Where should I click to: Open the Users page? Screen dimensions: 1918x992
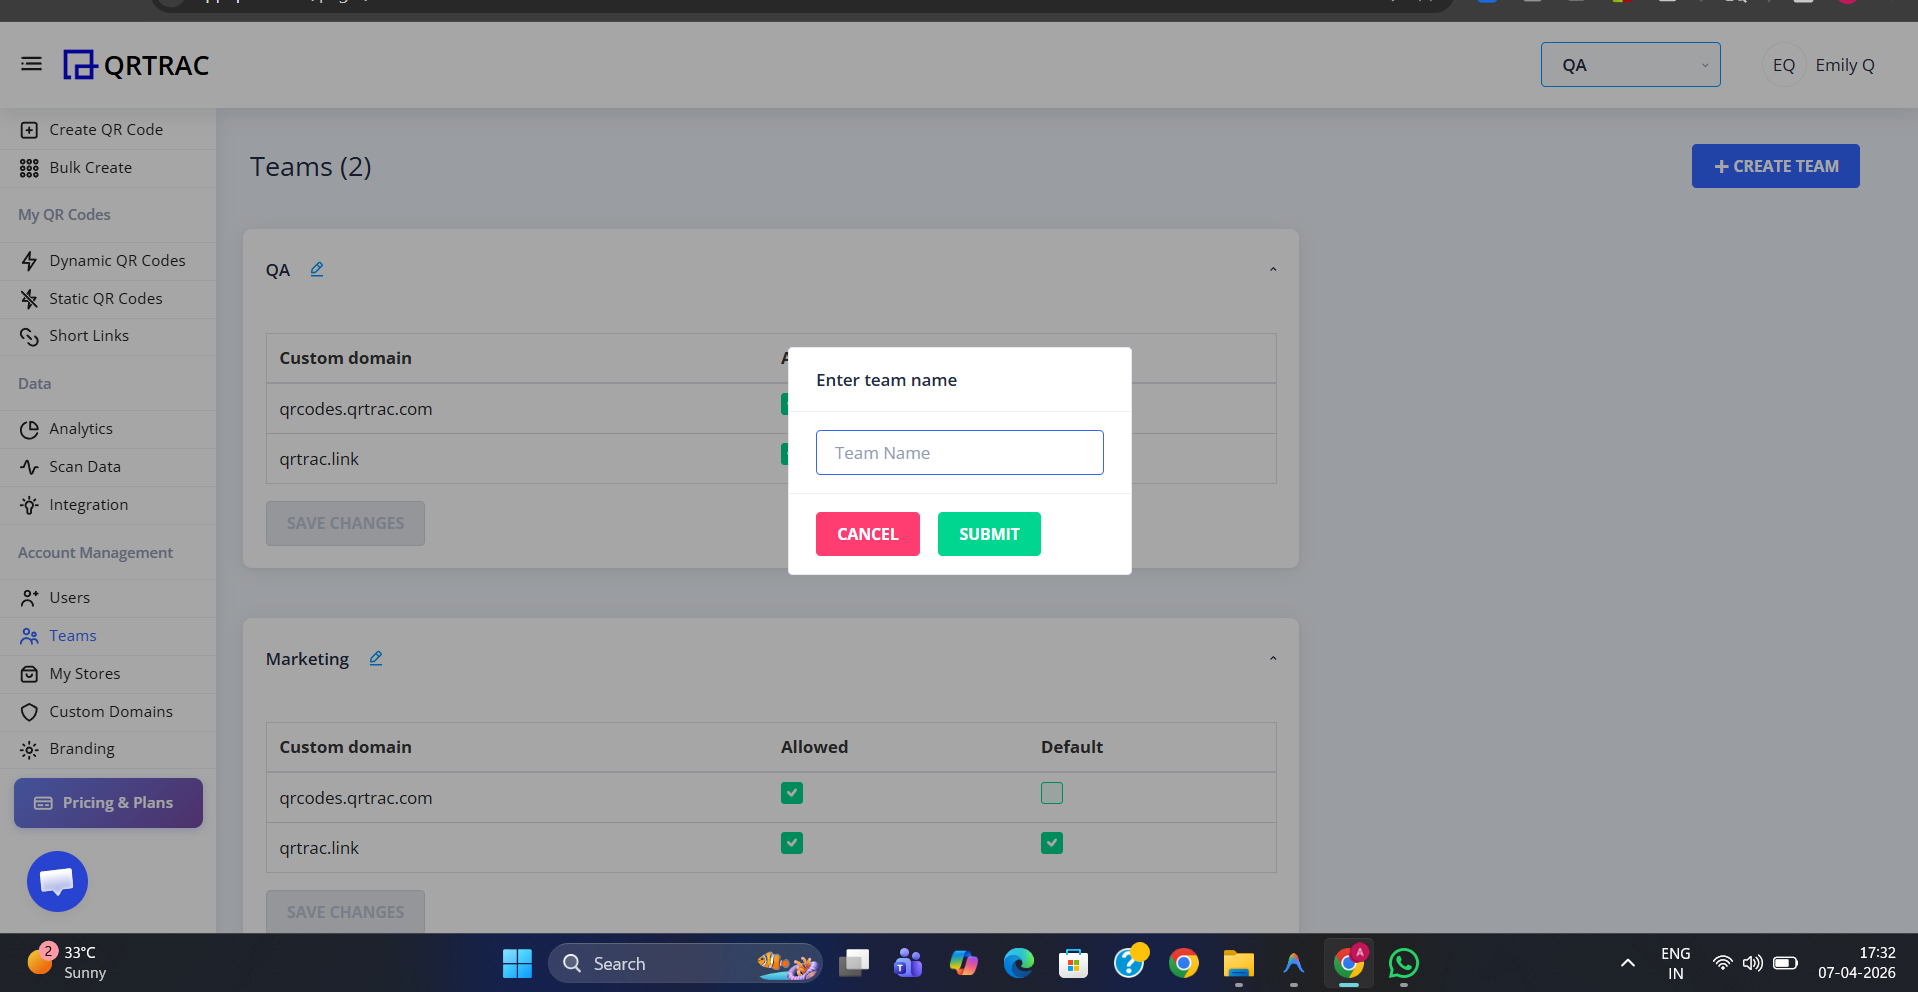tap(69, 597)
